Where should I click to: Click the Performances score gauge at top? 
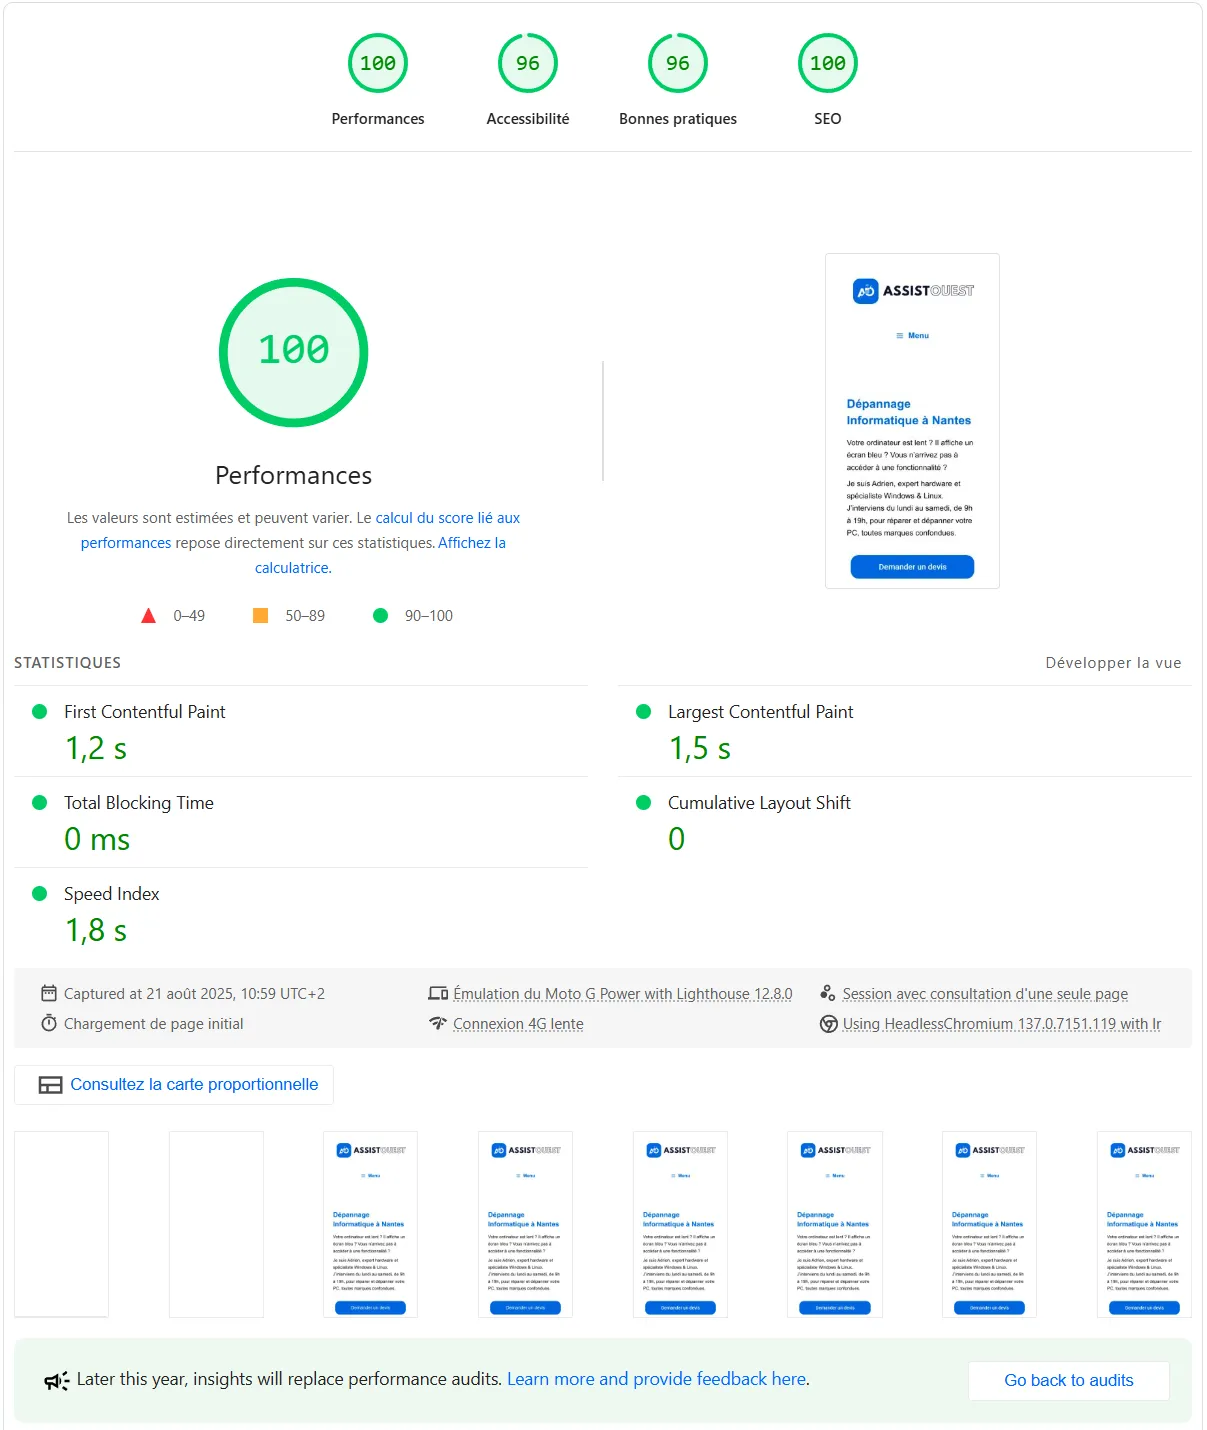pyautogui.click(x=377, y=64)
